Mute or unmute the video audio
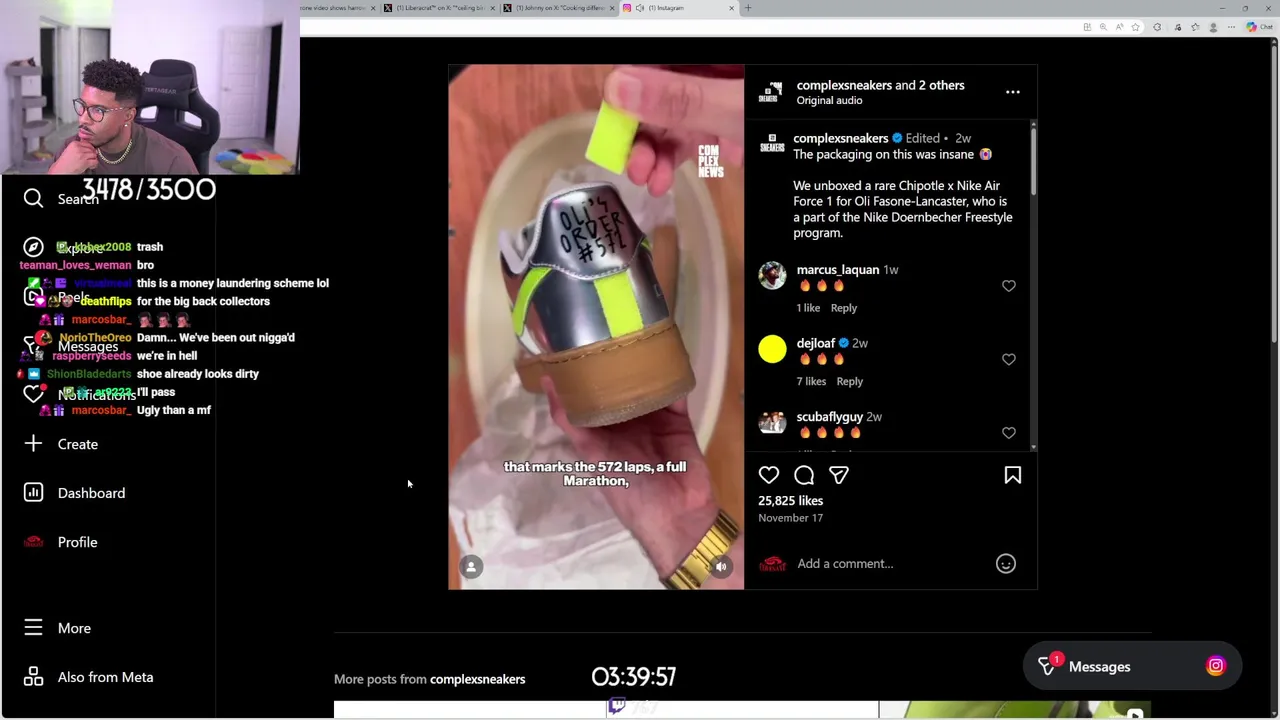Screen dimensions: 1280x720 point(721,566)
